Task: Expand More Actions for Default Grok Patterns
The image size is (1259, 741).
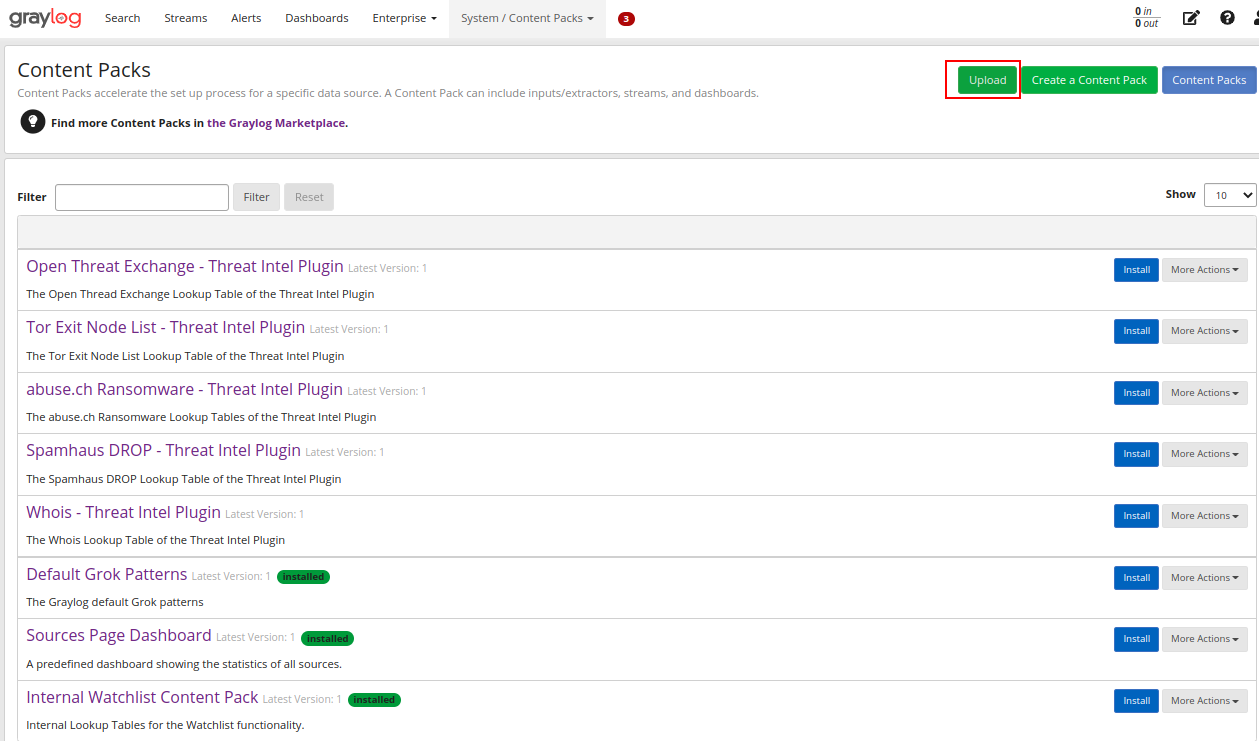Action: [1204, 578]
